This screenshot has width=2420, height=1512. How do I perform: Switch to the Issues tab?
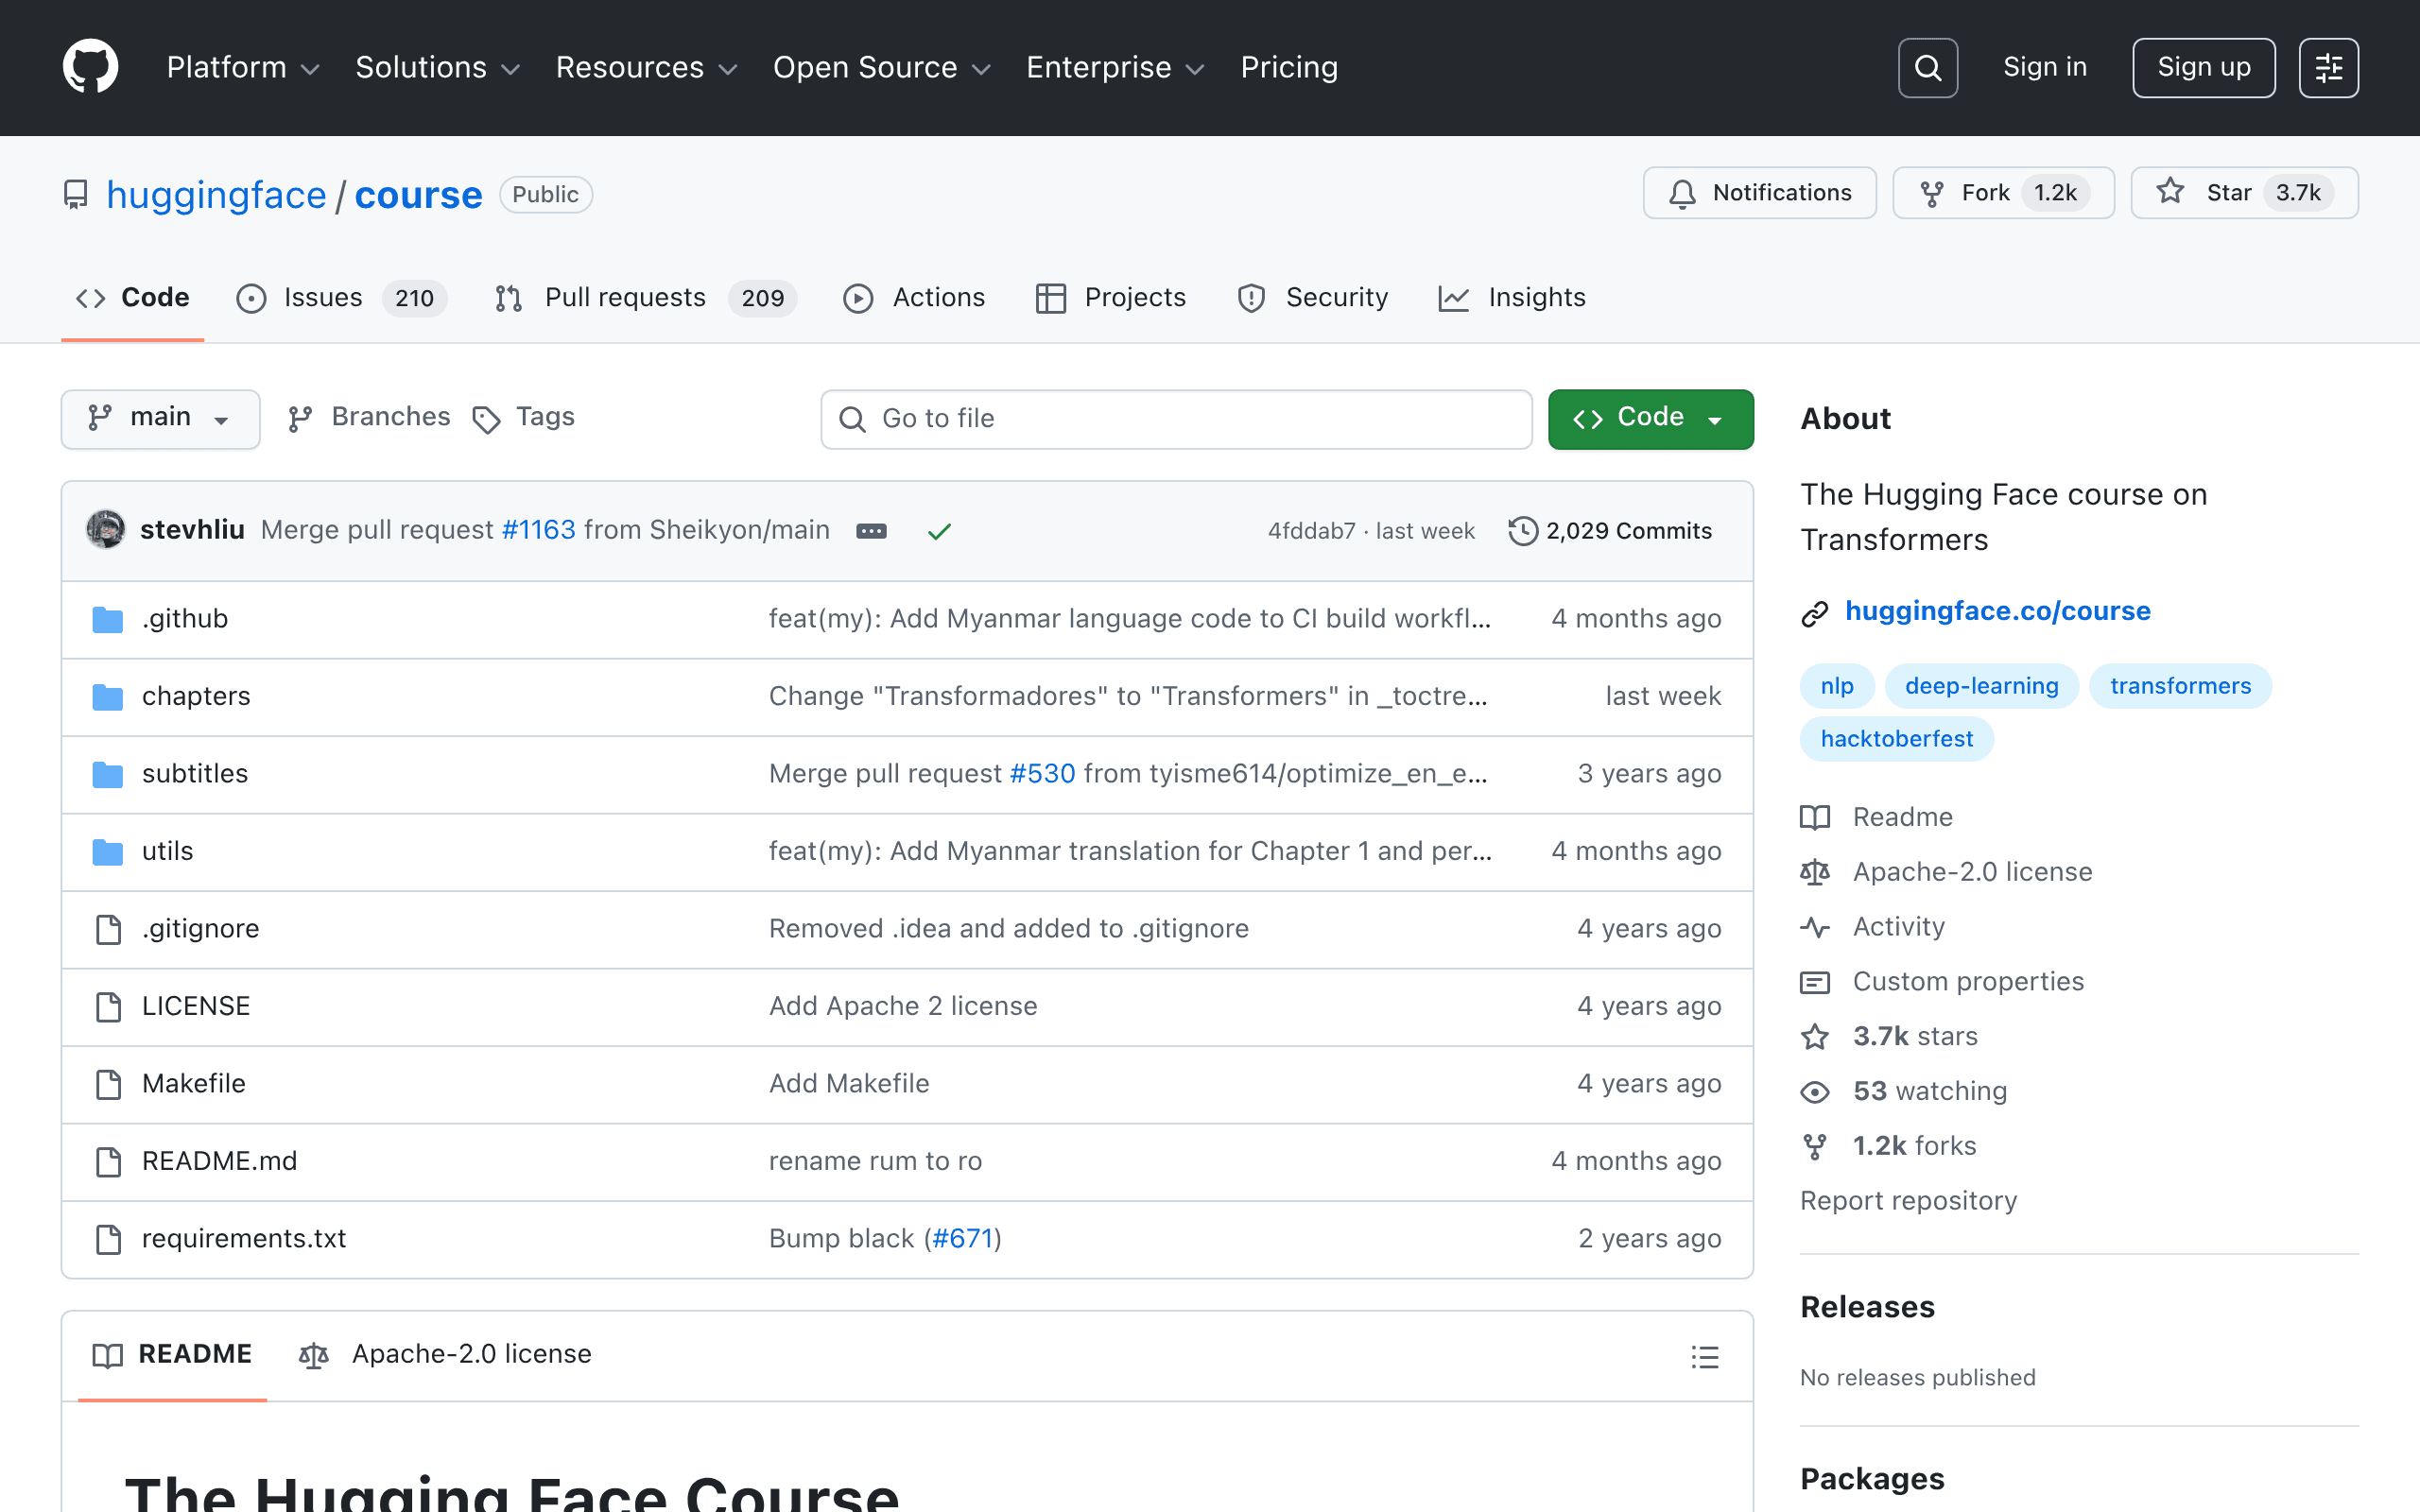(341, 298)
